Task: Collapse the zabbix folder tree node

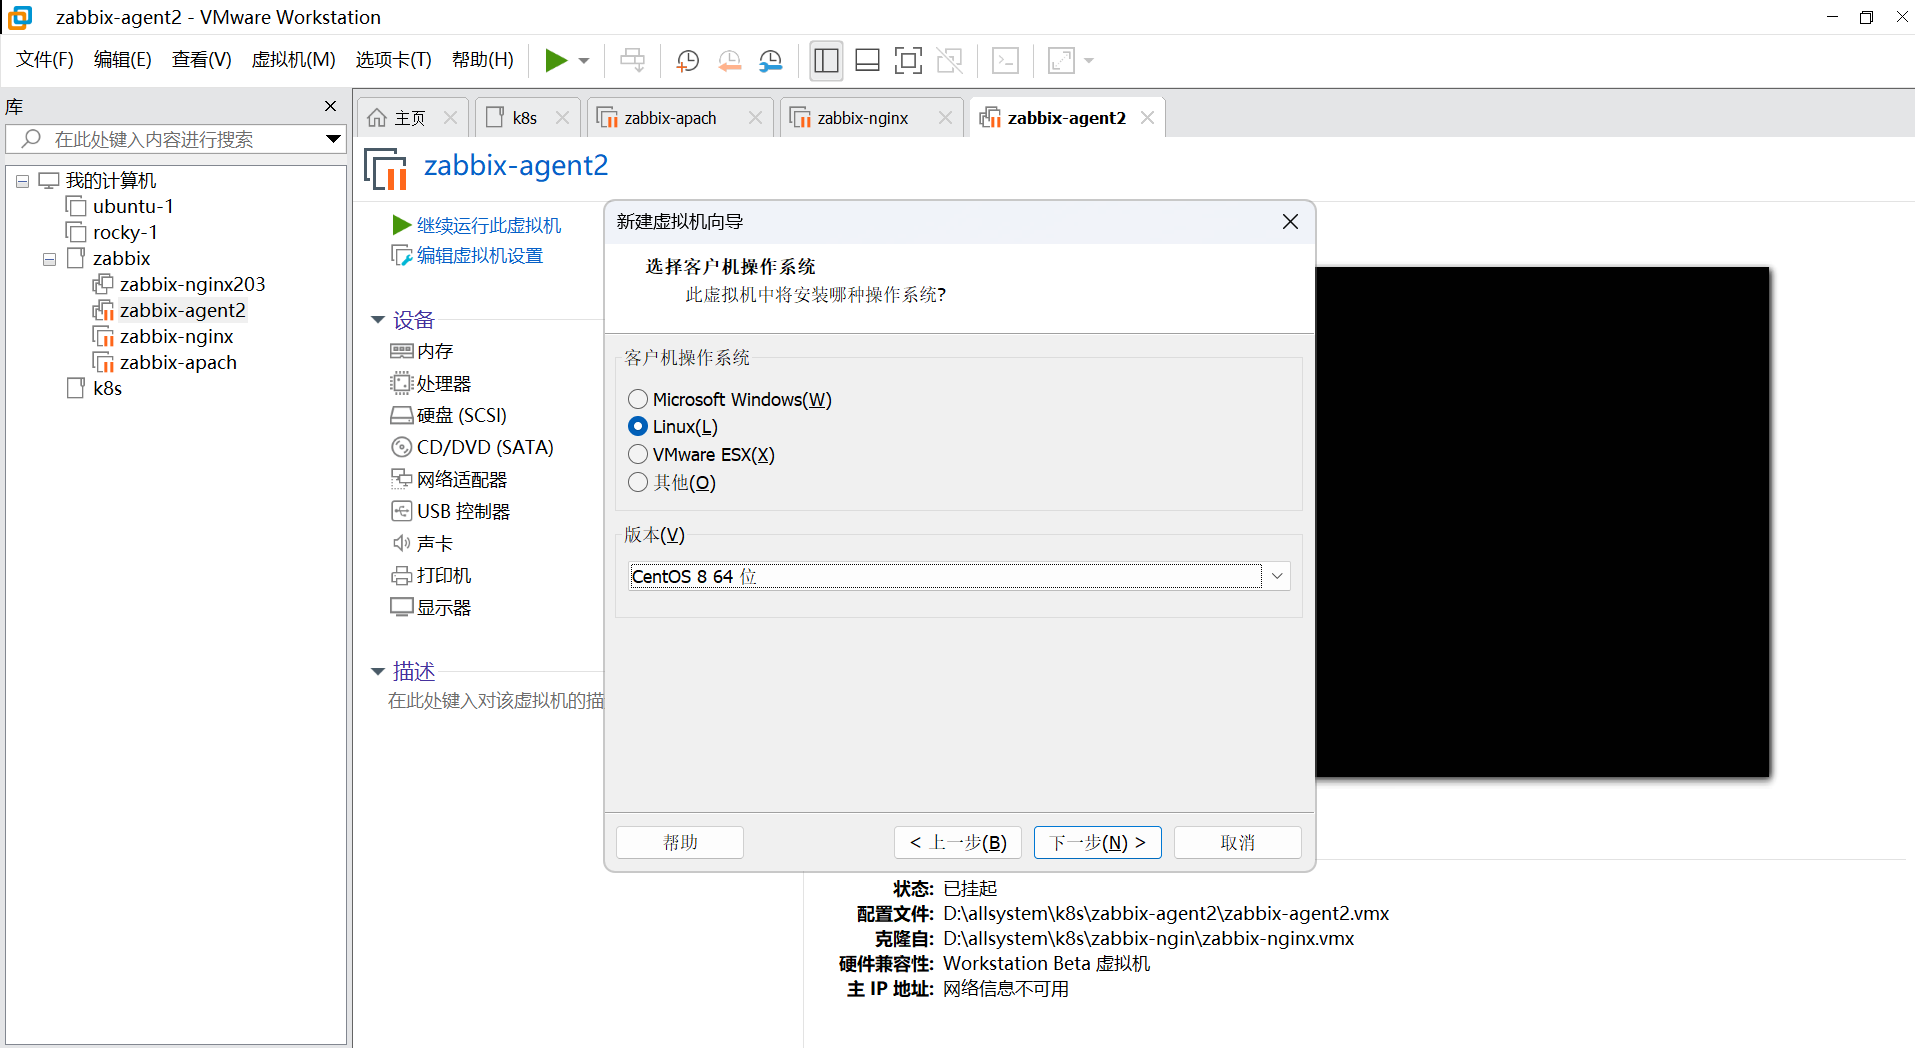Action: pyautogui.click(x=49, y=259)
